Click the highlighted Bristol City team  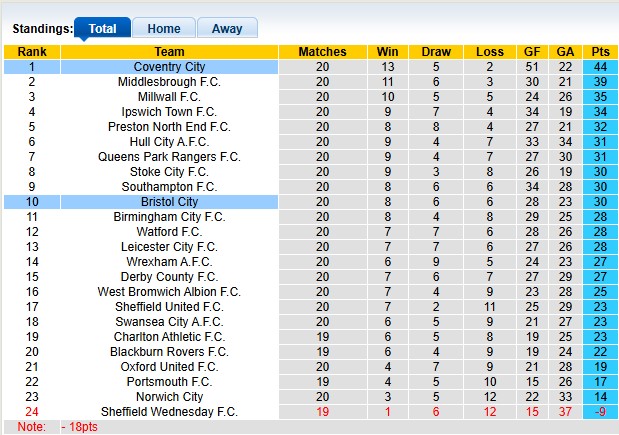coord(169,202)
